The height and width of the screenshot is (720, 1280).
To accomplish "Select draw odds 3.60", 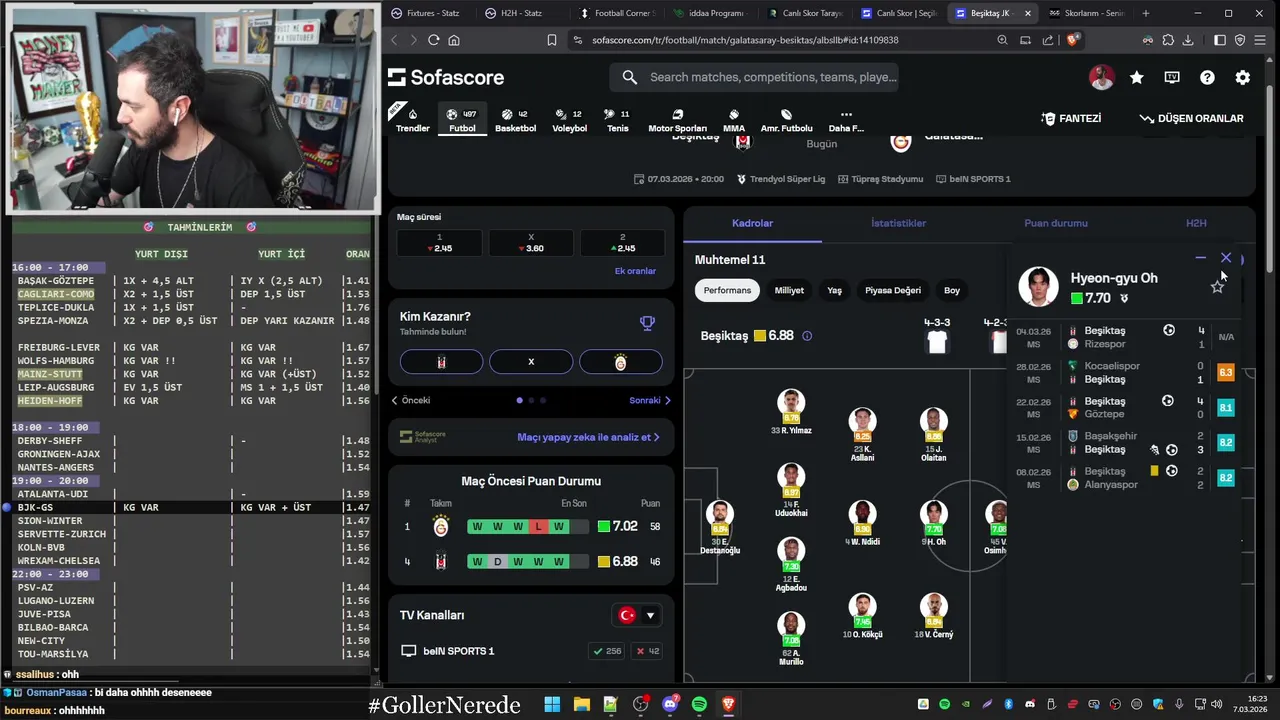I will pos(531,243).
